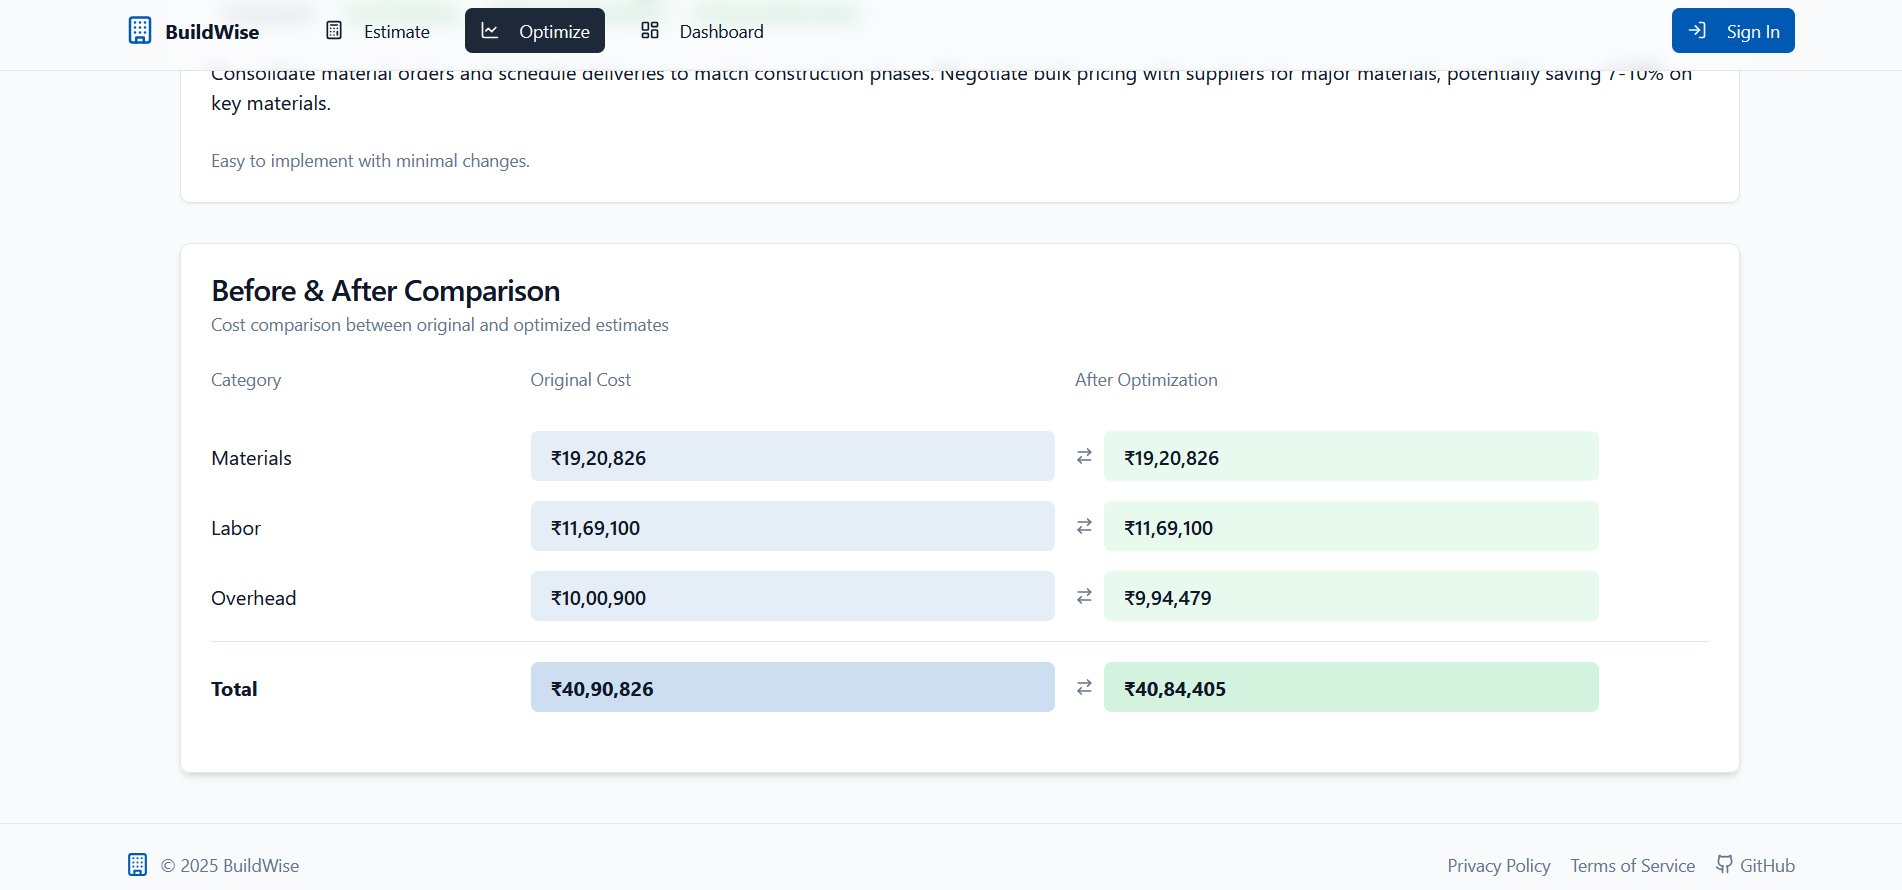
Task: Click the Sign In arrow icon
Action: [x=1697, y=31]
